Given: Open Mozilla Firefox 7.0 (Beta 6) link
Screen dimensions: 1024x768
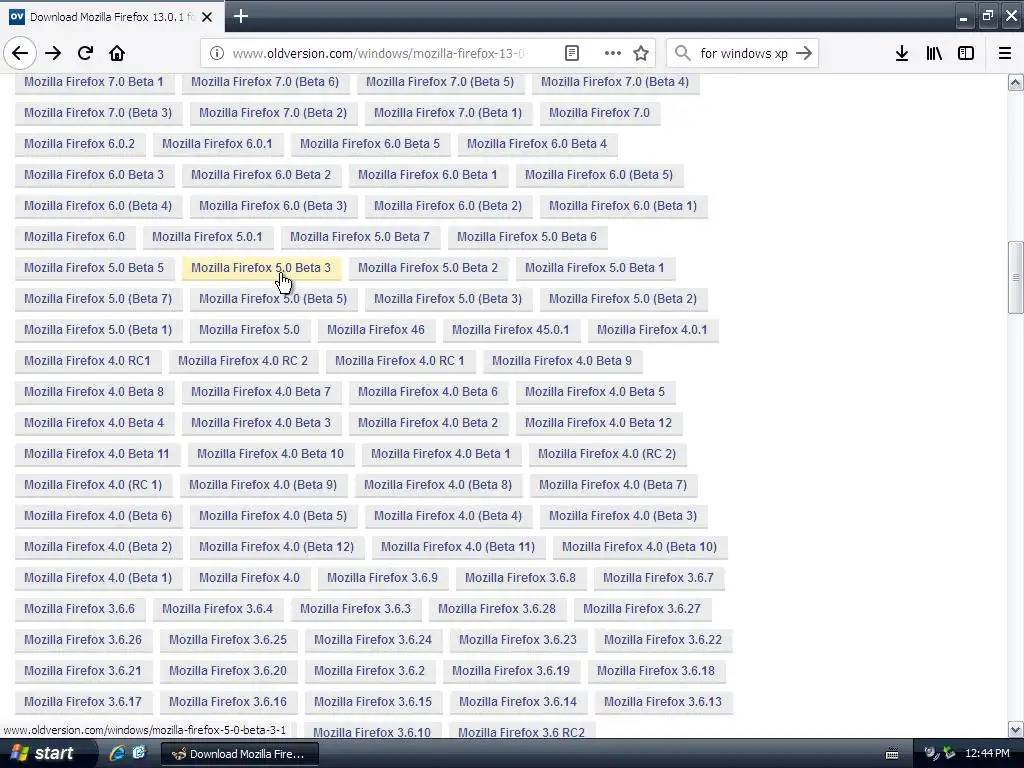Looking at the screenshot, I should (264, 82).
